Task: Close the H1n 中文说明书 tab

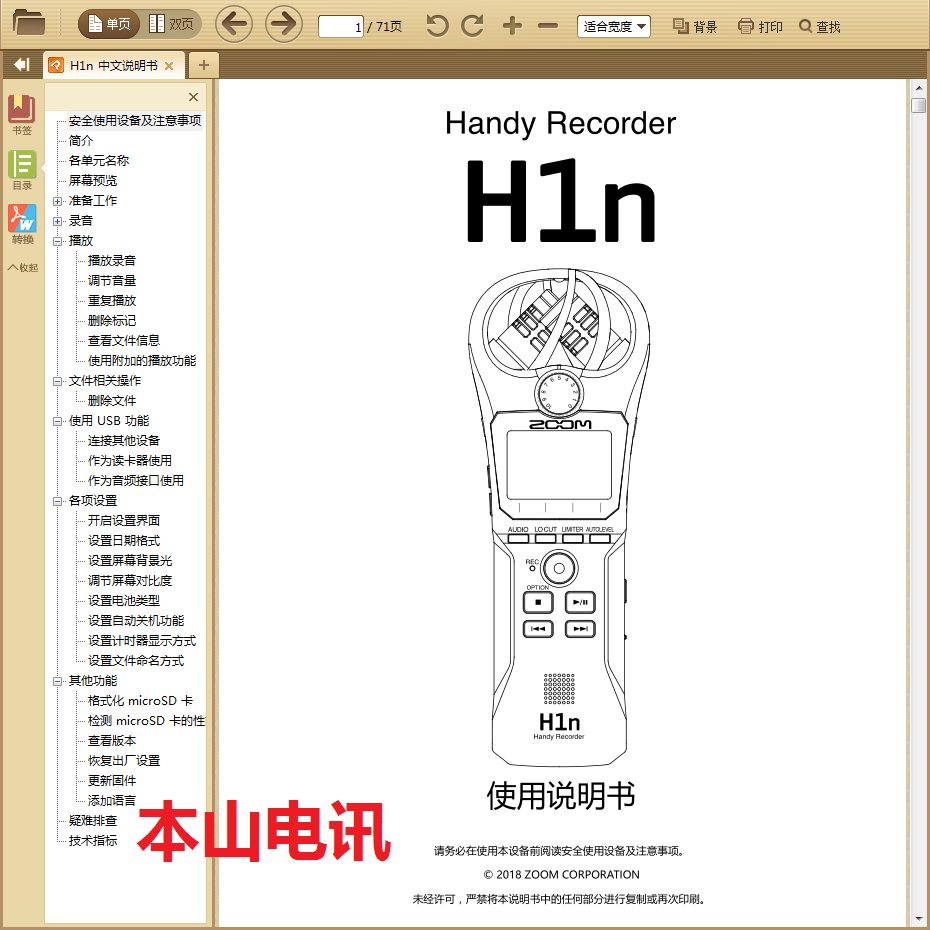Action: (169, 66)
